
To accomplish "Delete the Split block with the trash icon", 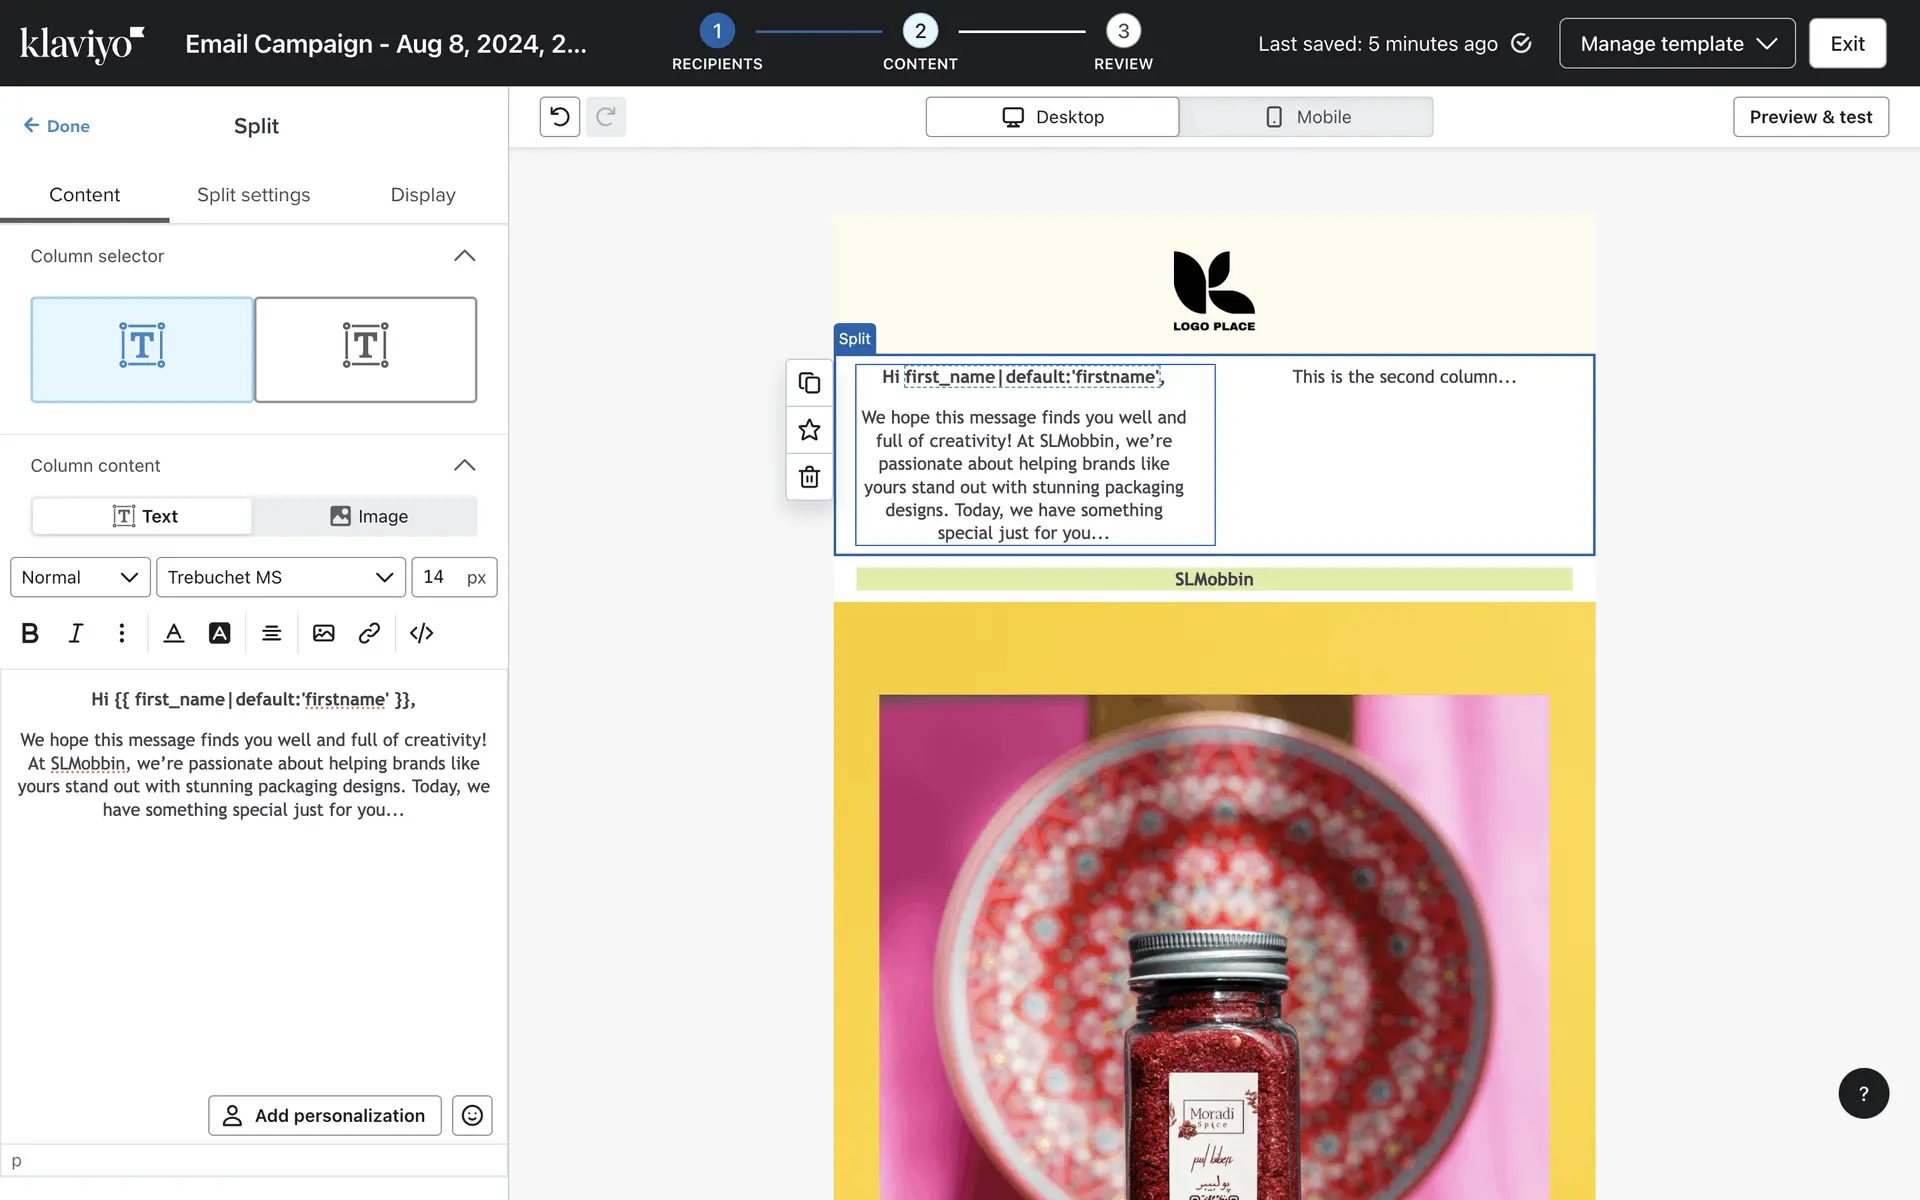I will [x=809, y=477].
